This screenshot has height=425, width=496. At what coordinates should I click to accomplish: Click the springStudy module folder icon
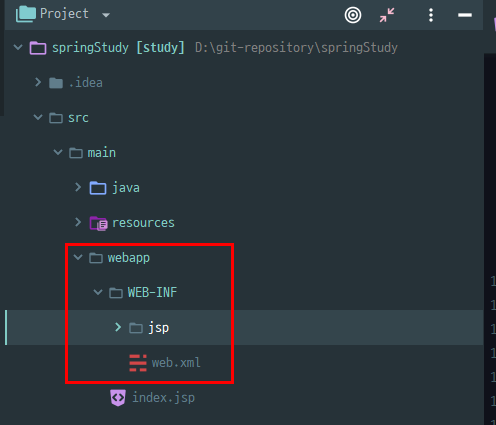[x=38, y=48]
